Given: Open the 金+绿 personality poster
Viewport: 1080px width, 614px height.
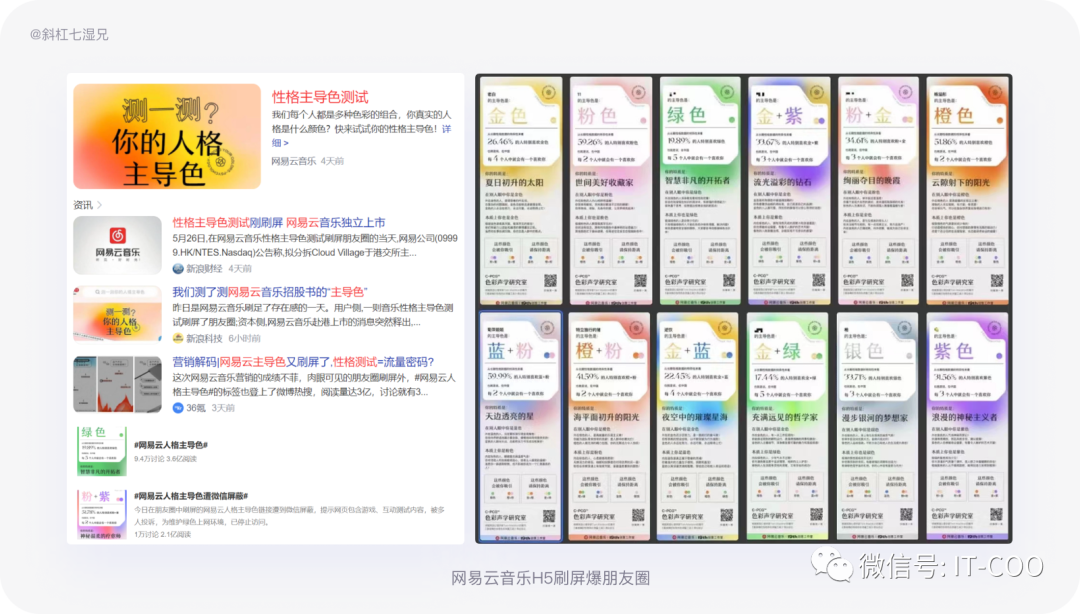Looking at the screenshot, I should point(788,427).
